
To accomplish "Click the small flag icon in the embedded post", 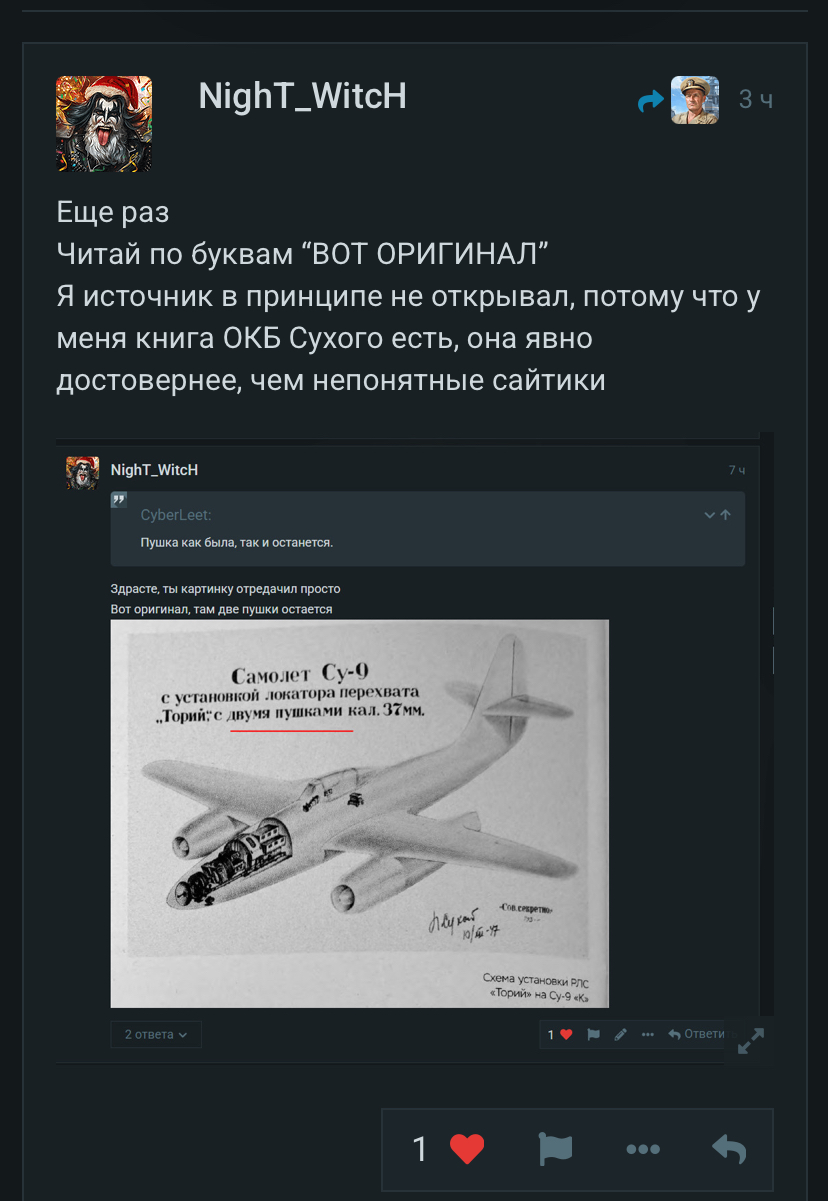I will tap(593, 1034).
